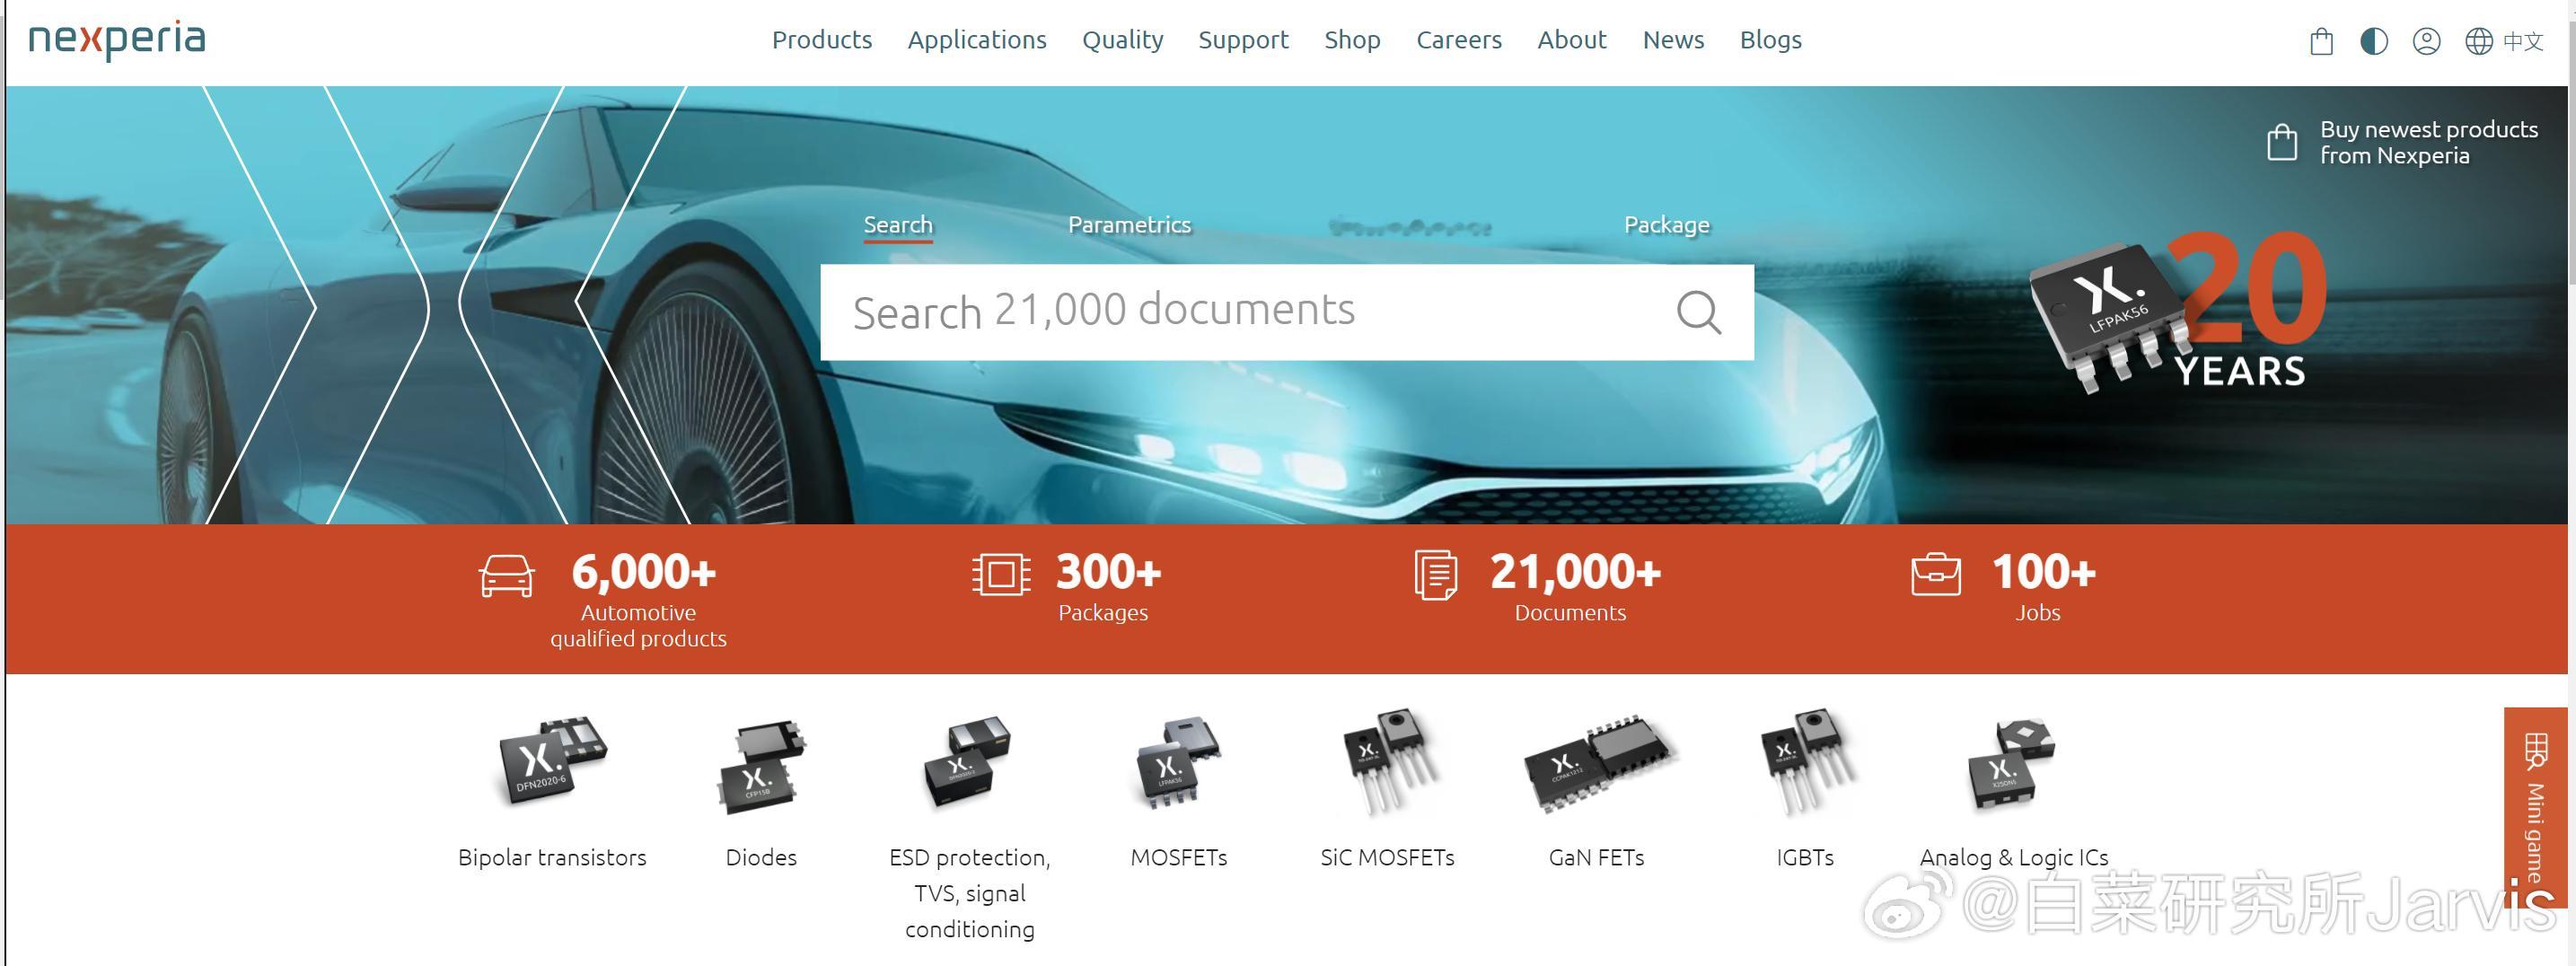Open the Analog & Logic ICs label
2576x966 pixels.
[x=2014, y=857]
